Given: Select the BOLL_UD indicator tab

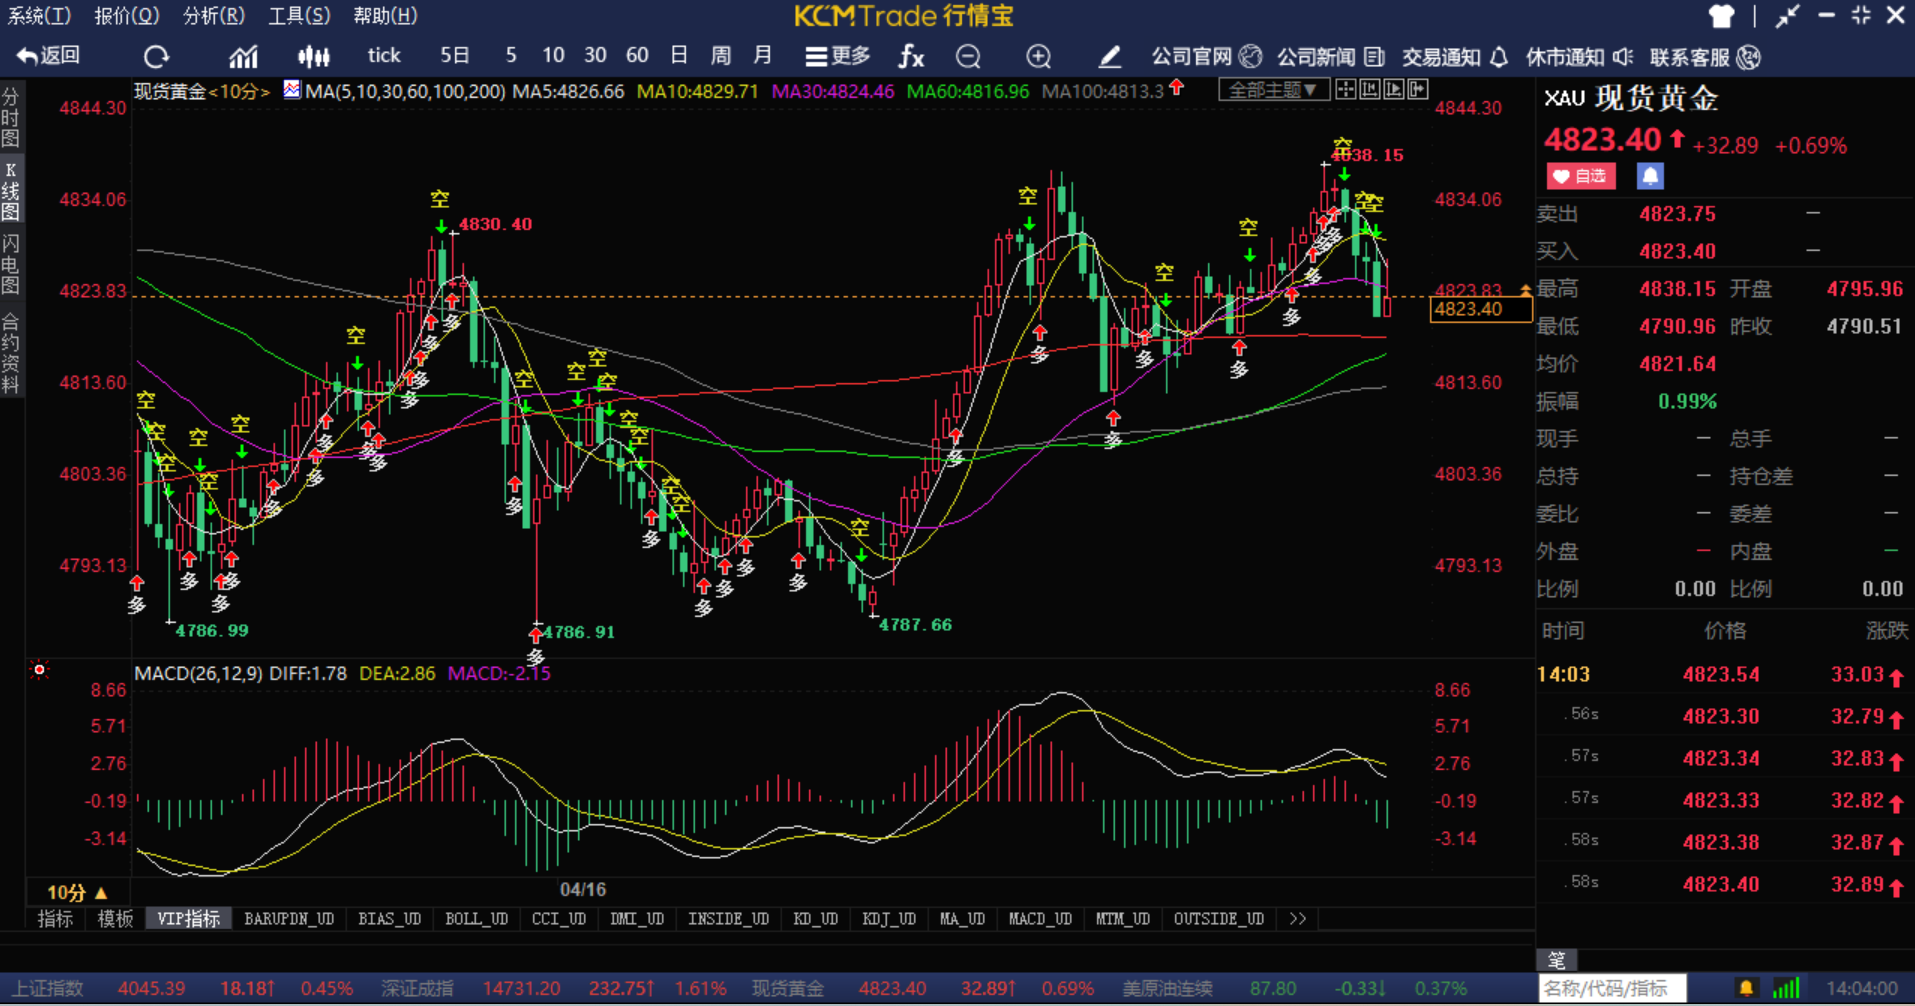Looking at the screenshot, I should [476, 919].
